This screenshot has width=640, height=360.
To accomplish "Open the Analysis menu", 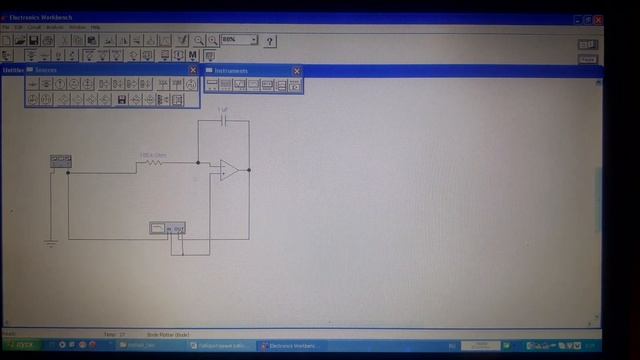I will point(55,27).
